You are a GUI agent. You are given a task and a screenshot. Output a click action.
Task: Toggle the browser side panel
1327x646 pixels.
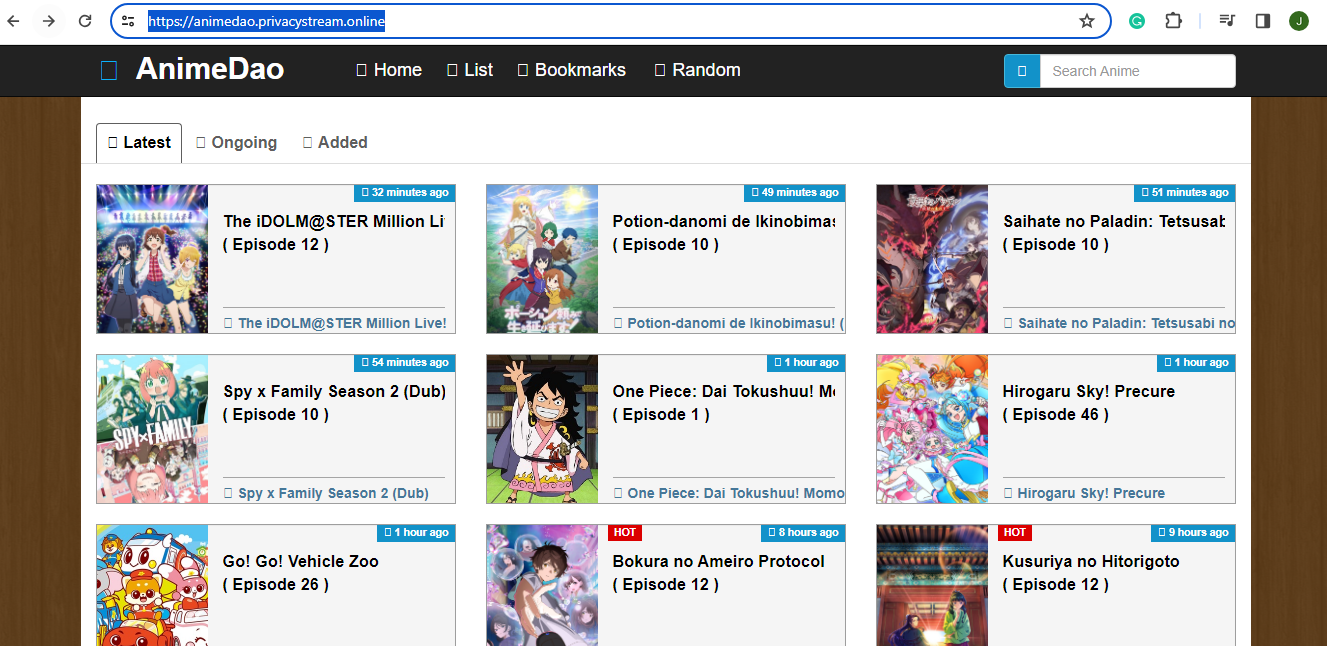pyautogui.click(x=1262, y=20)
